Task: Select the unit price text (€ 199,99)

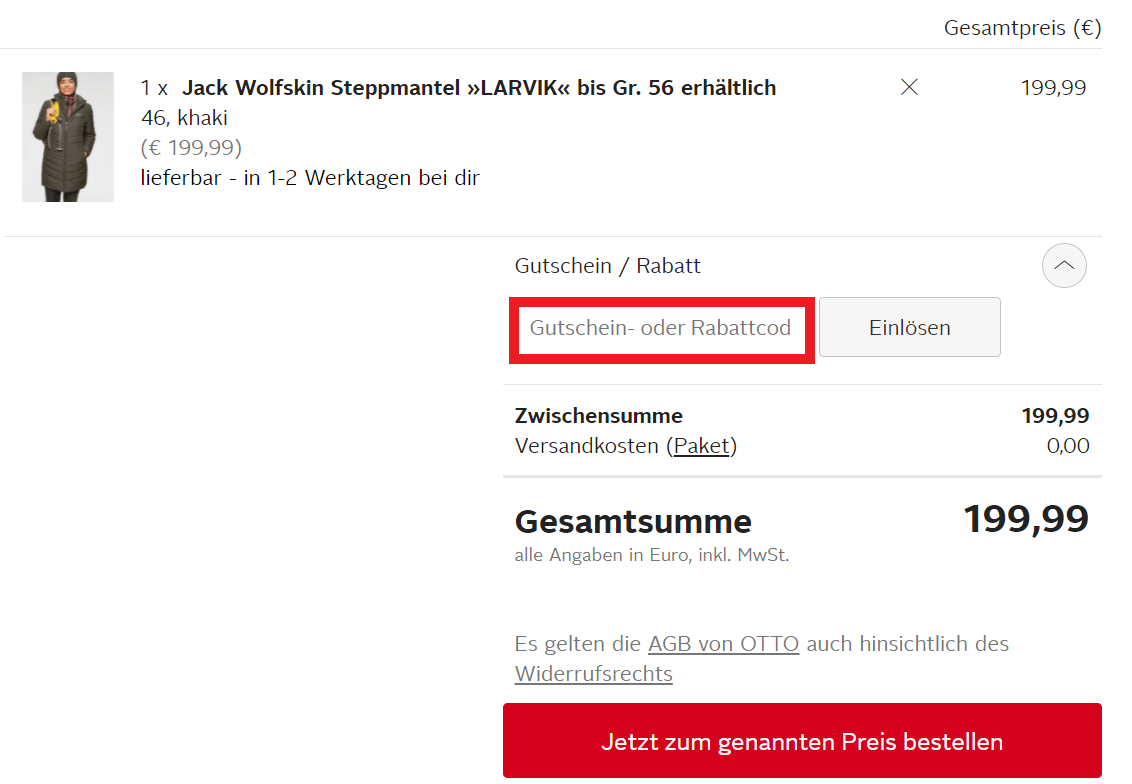Action: pos(191,148)
